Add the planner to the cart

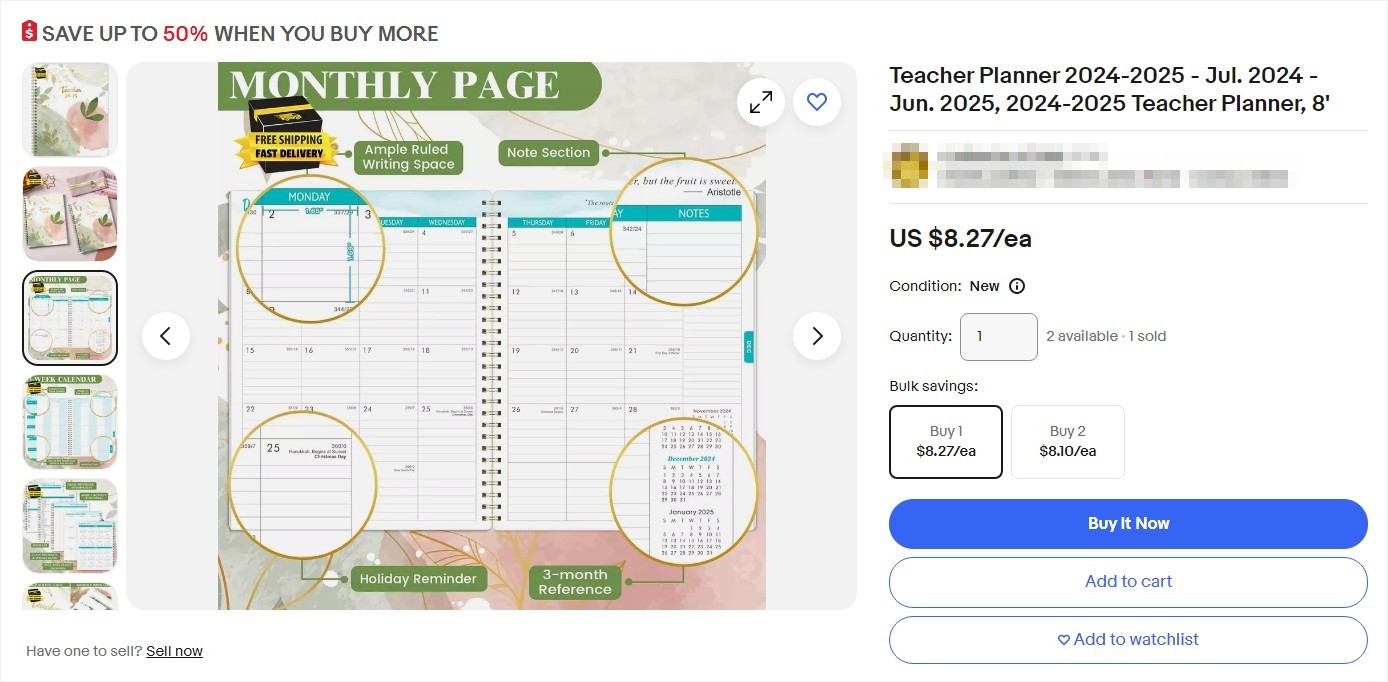pos(1128,581)
